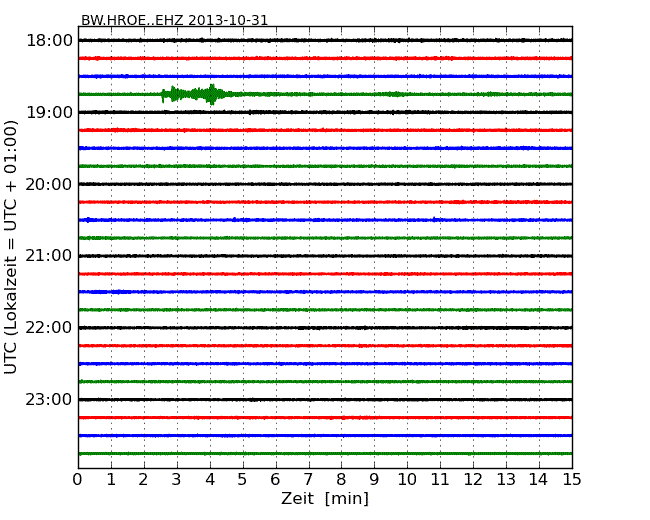The height and width of the screenshot is (520, 650).
Task: Click the 20:00 time label
Action: pyautogui.click(x=49, y=184)
